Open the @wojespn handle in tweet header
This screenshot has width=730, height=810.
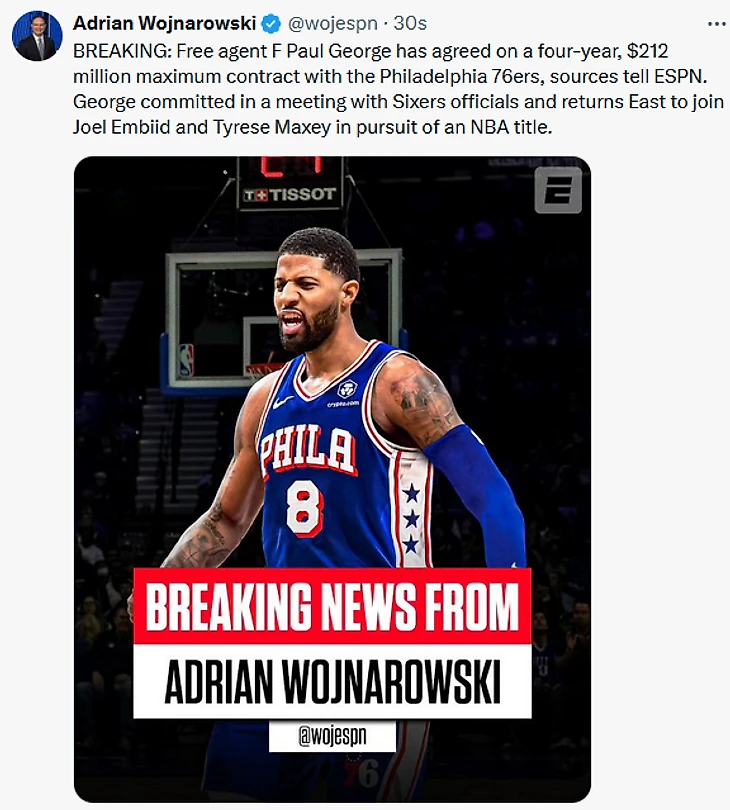(332, 23)
